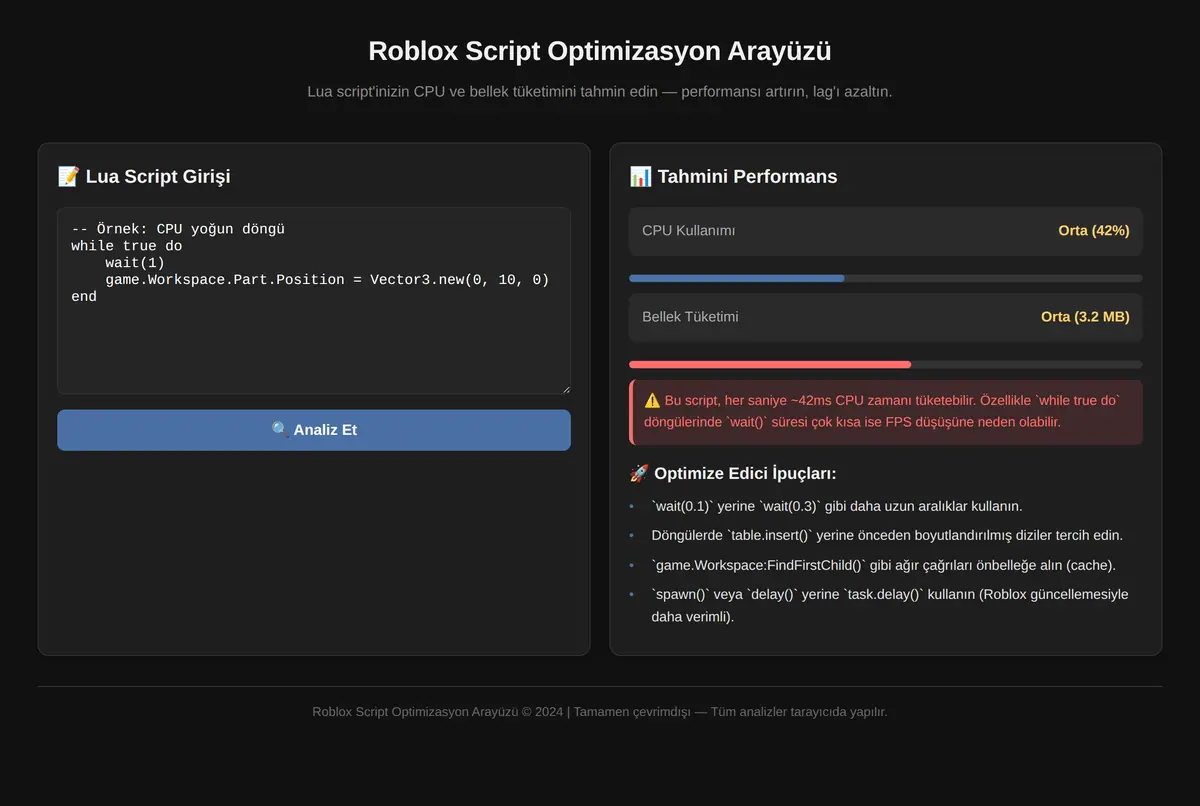Click the tip about table.insert() in loops
This screenshot has height=806, width=1200.
[x=887, y=535]
